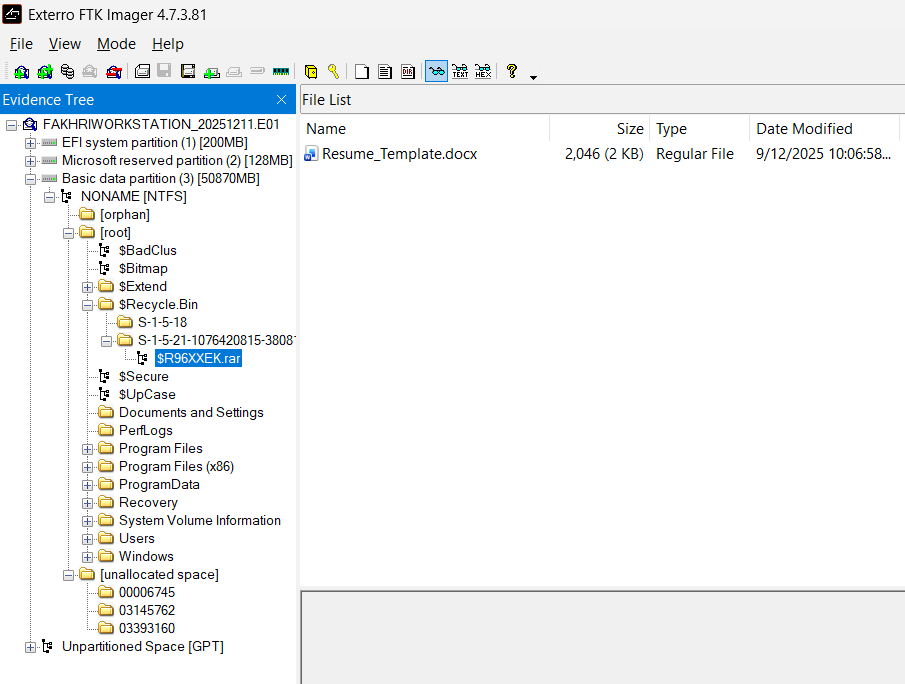Expand the Windows folder node
The height and width of the screenshot is (684, 905).
pyautogui.click(x=88, y=556)
